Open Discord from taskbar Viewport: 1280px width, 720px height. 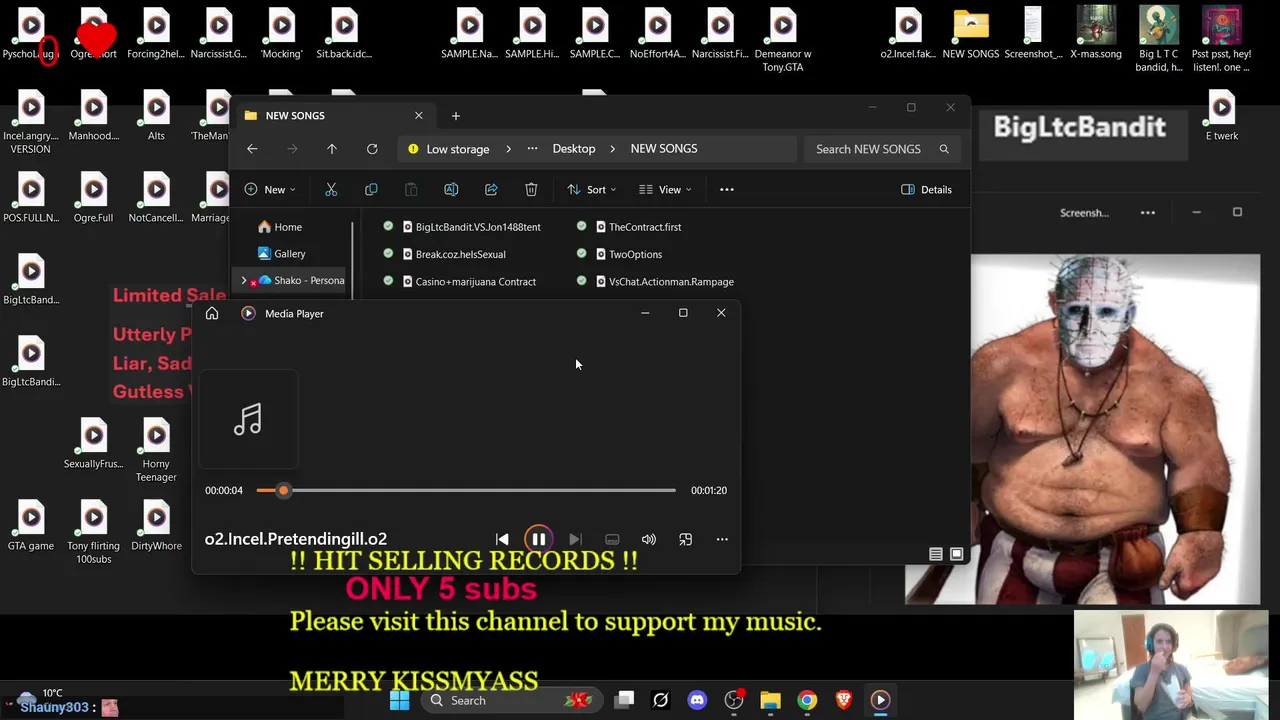point(697,700)
